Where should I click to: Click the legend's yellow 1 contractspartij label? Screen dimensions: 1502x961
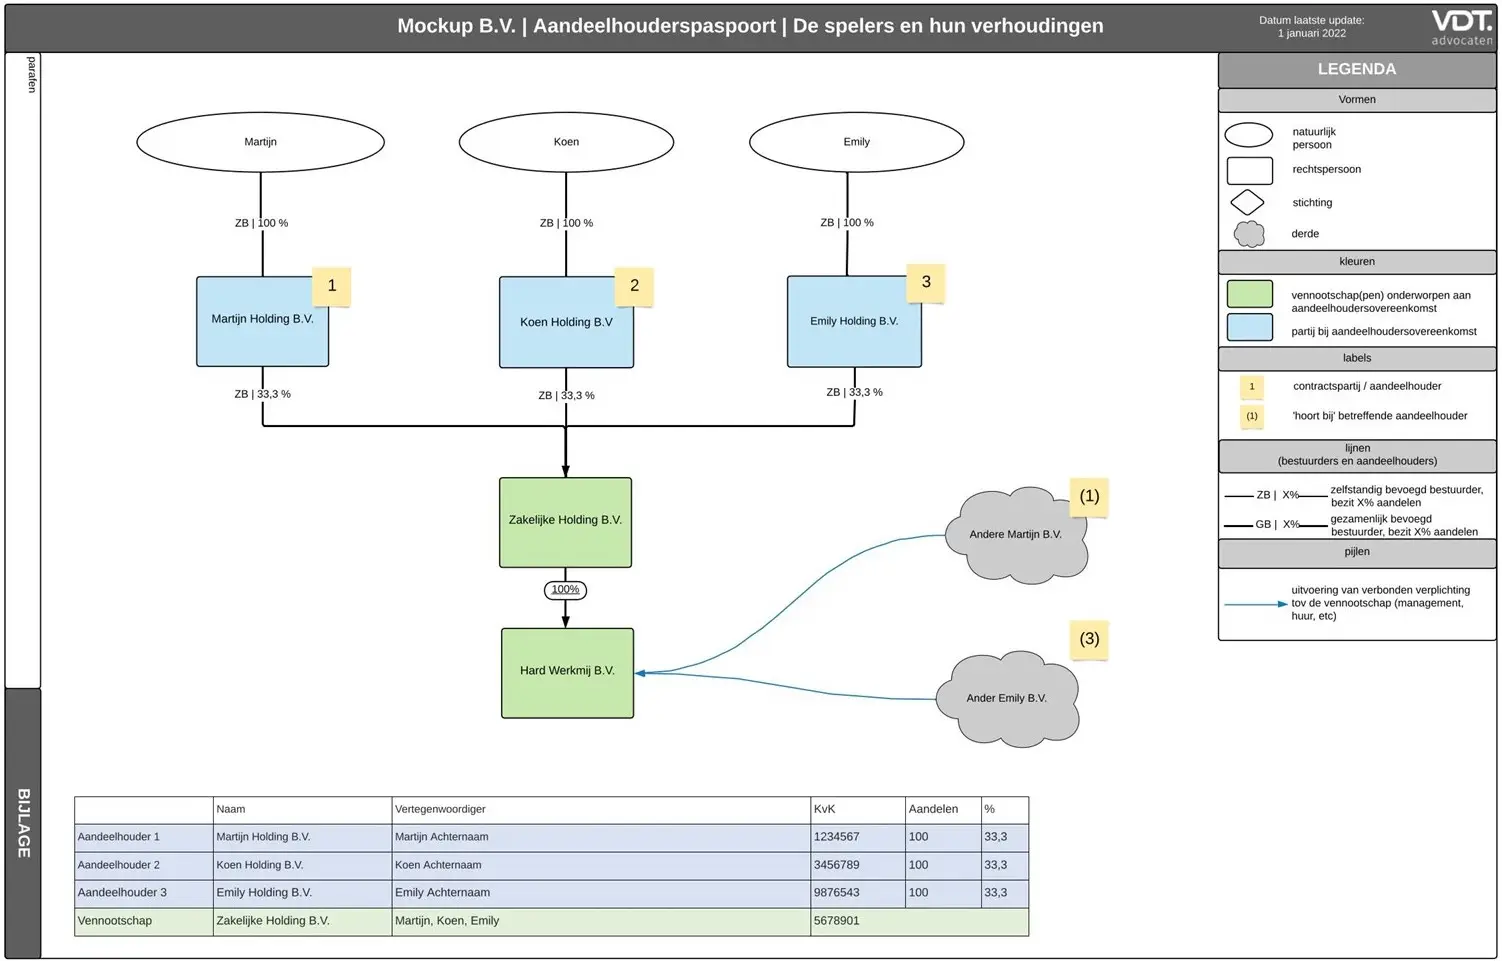(1251, 387)
